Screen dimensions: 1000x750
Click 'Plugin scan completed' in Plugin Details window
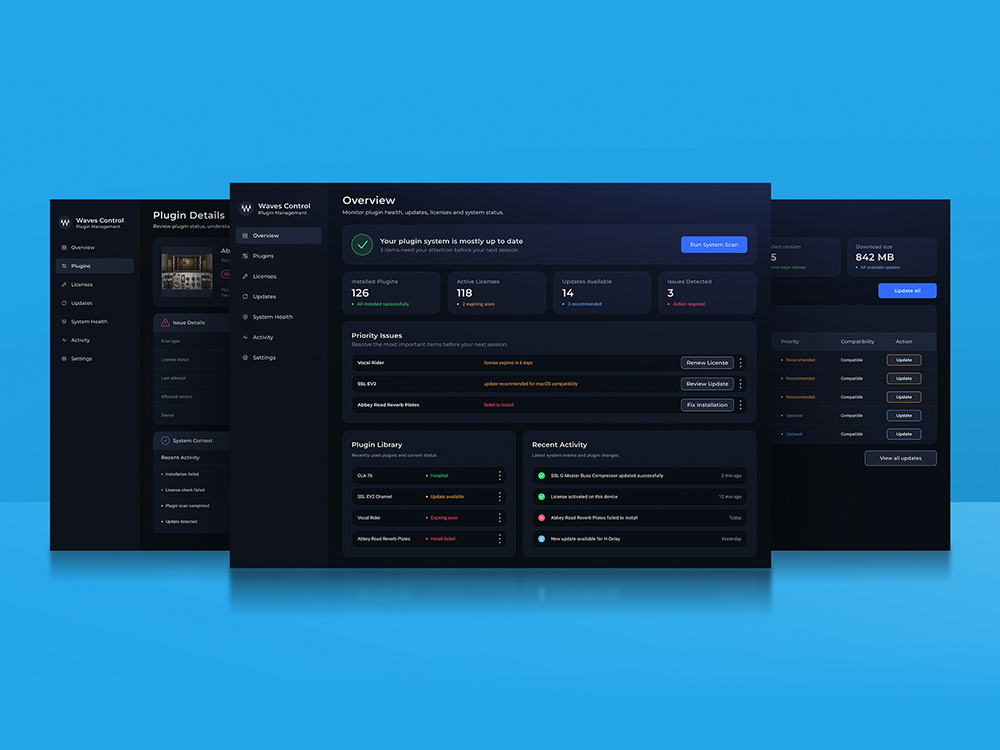tap(187, 506)
